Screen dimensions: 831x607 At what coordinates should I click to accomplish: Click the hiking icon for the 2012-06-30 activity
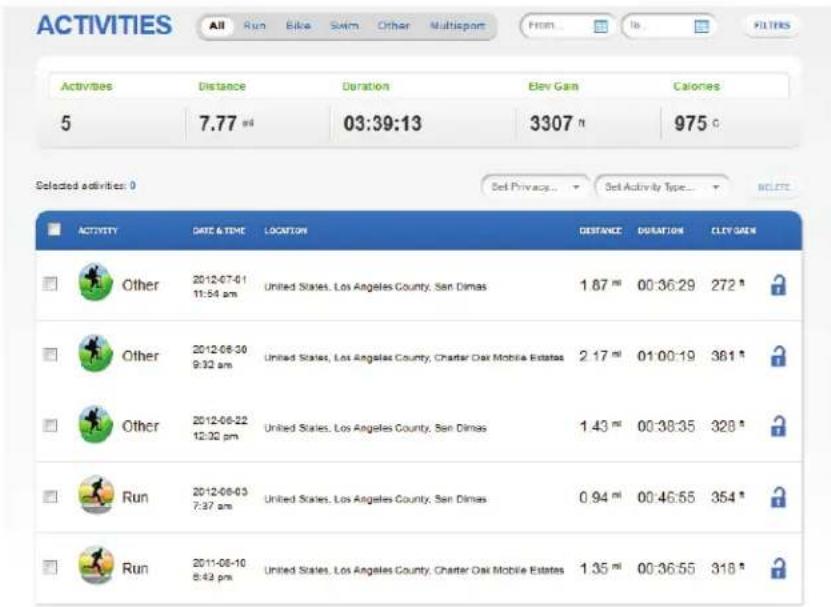point(95,354)
